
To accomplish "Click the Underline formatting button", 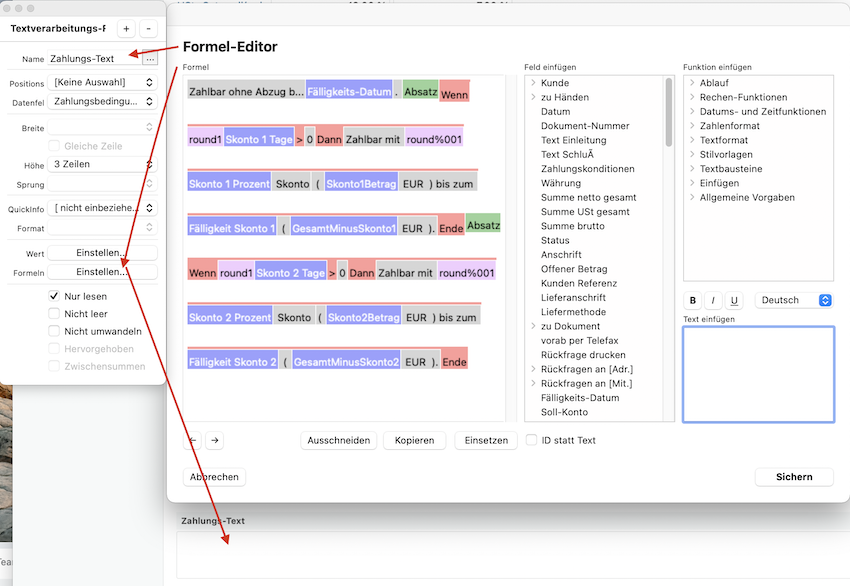I will tap(734, 300).
